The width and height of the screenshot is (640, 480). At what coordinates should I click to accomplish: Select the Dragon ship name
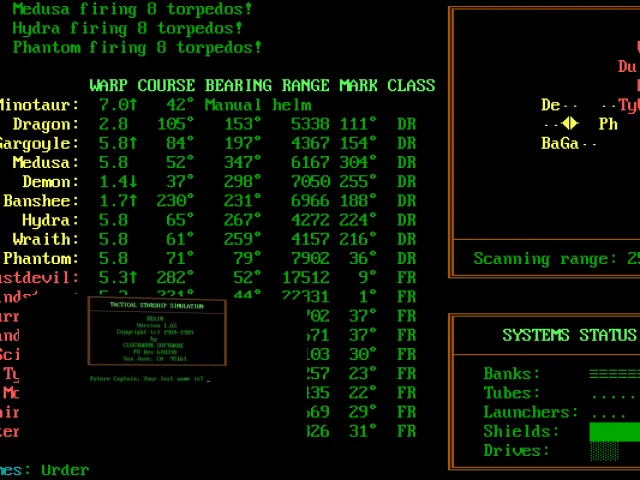coord(45,124)
